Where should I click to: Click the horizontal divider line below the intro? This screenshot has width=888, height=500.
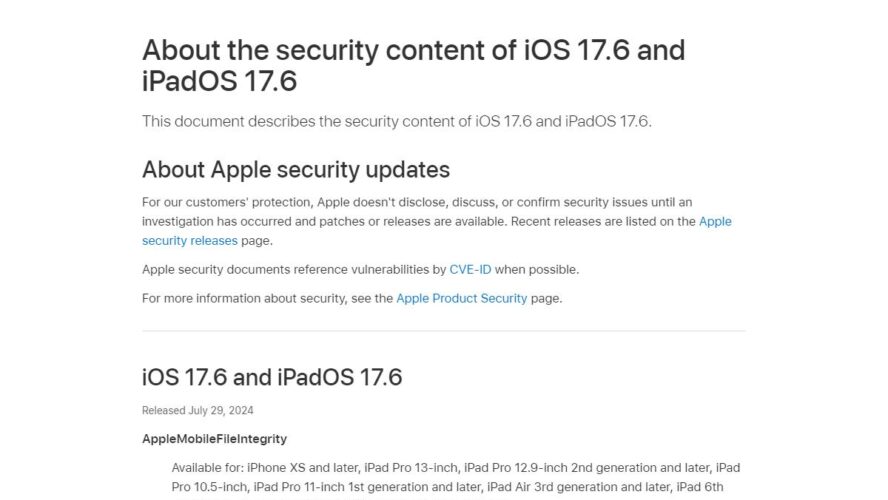coord(443,331)
